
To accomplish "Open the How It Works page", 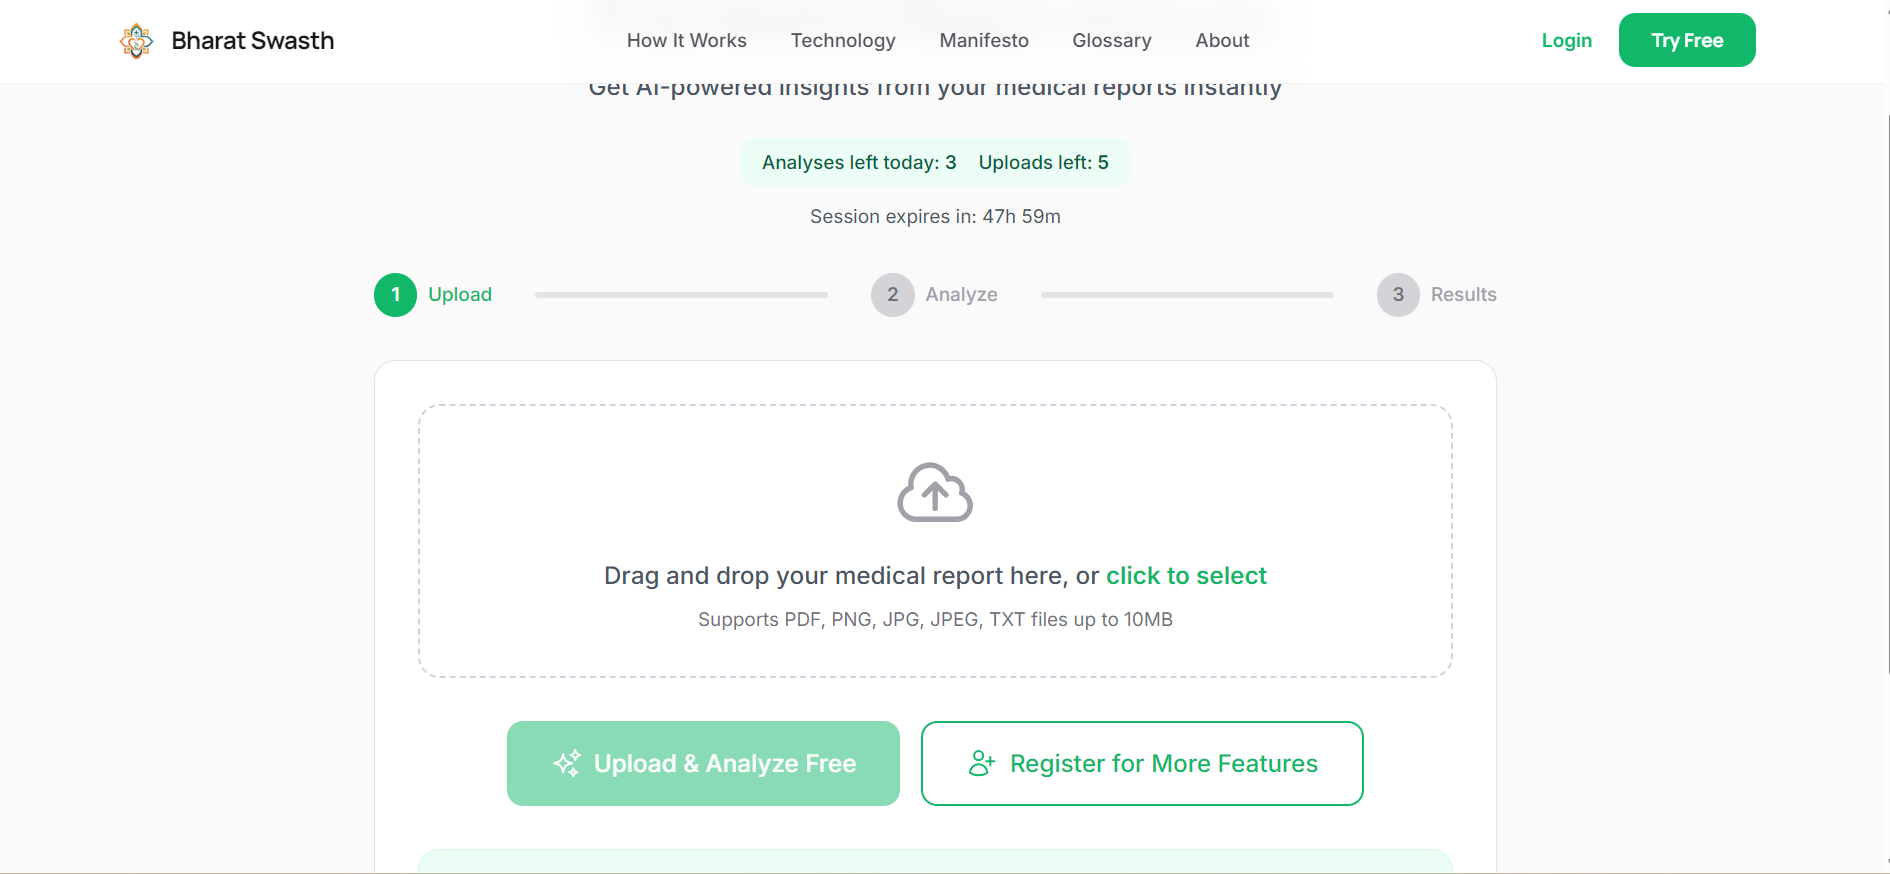I will (x=686, y=41).
